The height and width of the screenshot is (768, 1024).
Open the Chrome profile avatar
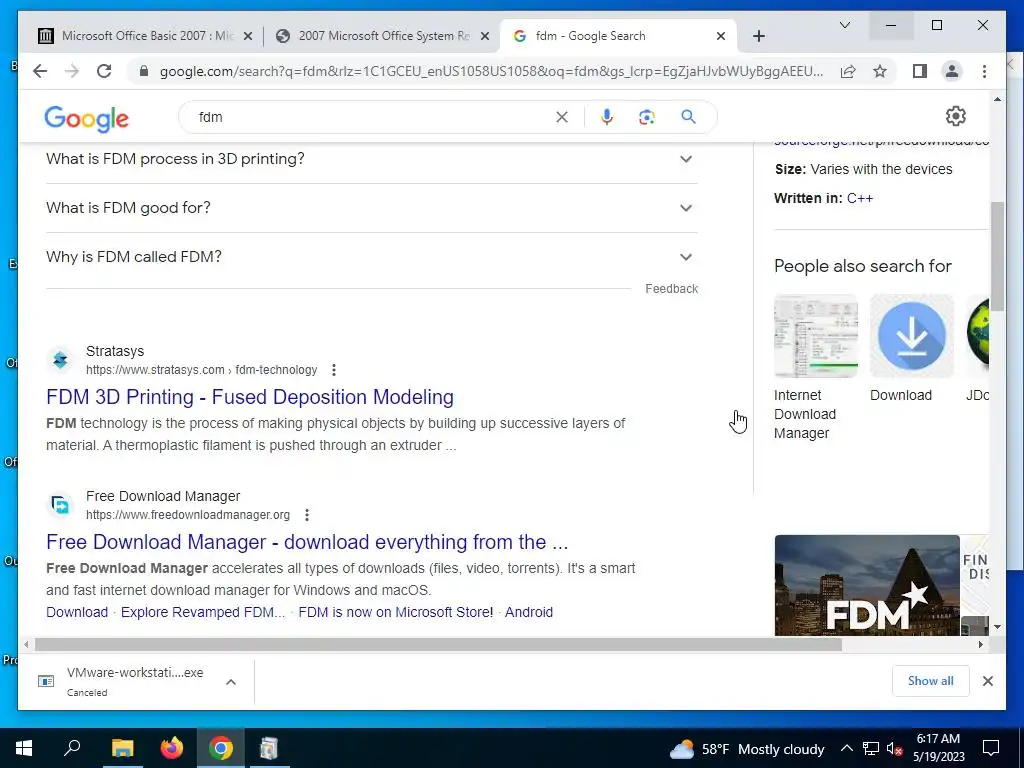952,71
